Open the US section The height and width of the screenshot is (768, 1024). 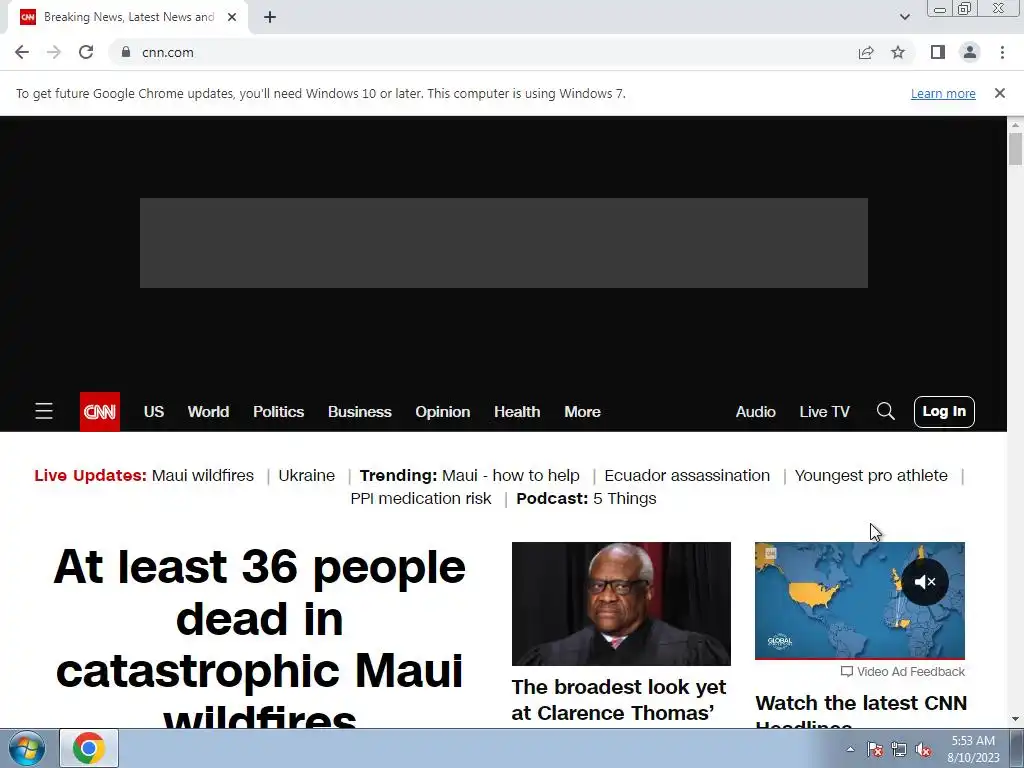tap(153, 411)
